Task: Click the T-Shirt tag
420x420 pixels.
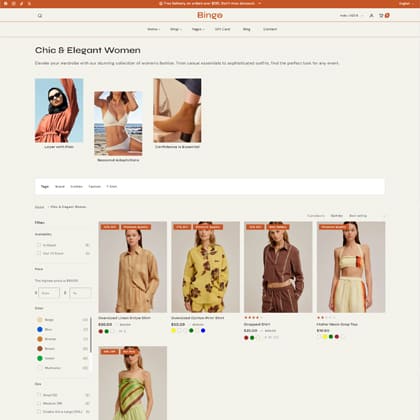Action: [112, 186]
